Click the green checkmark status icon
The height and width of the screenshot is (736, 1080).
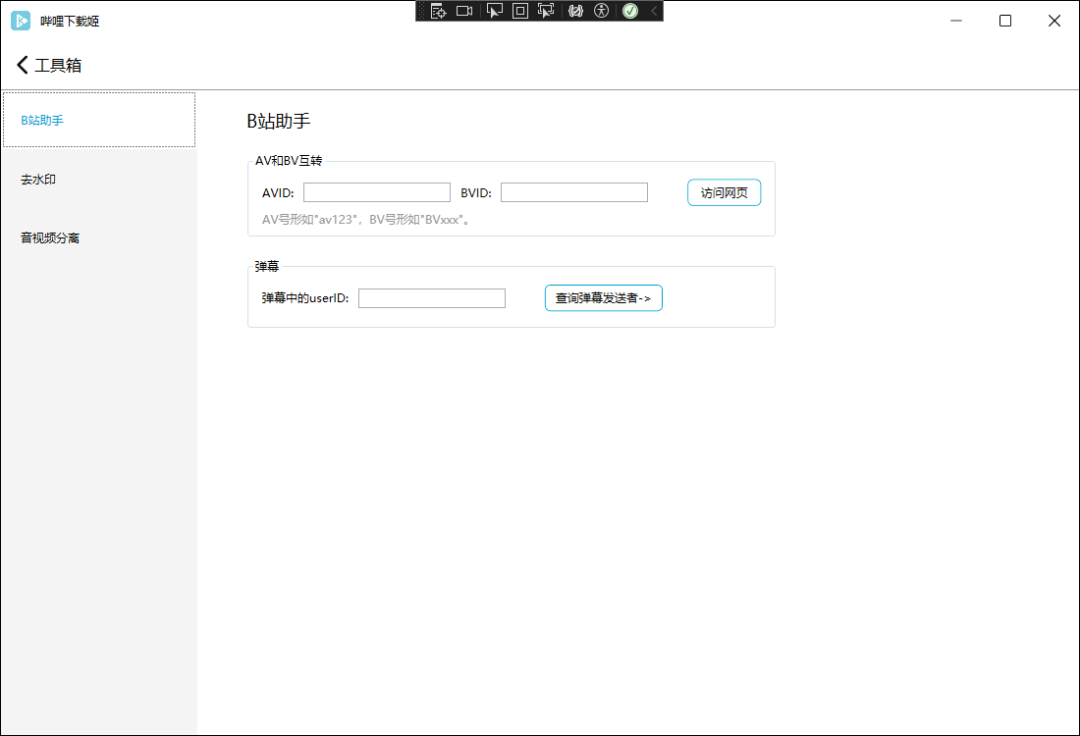click(630, 11)
